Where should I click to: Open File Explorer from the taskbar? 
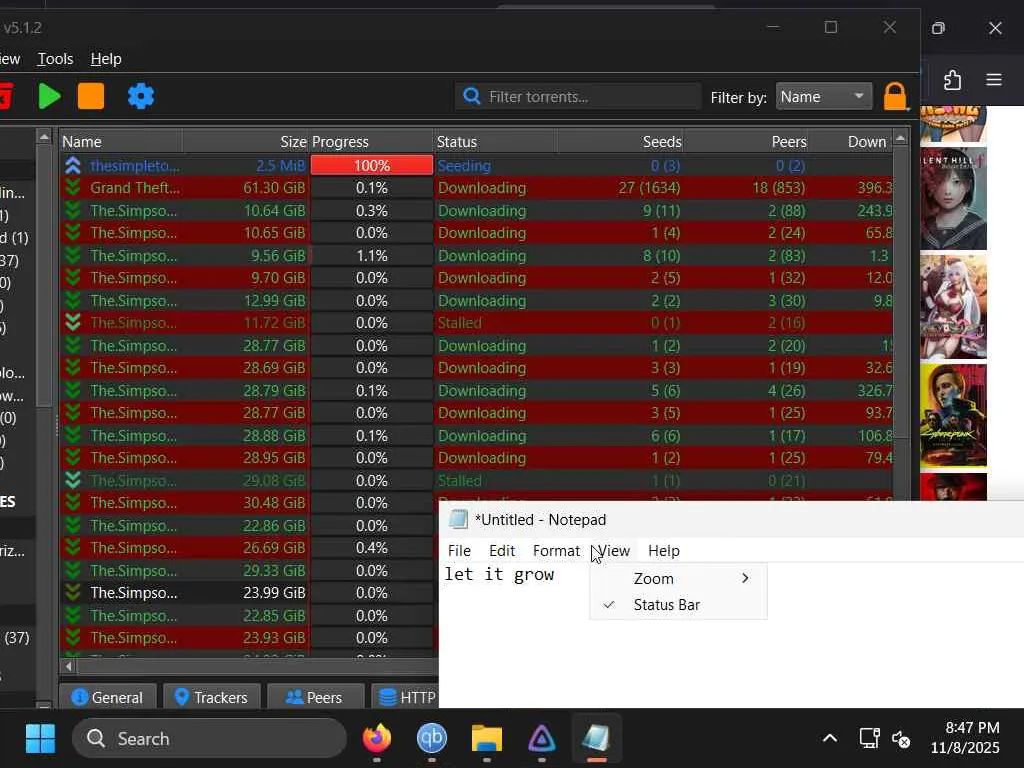pyautogui.click(x=487, y=739)
